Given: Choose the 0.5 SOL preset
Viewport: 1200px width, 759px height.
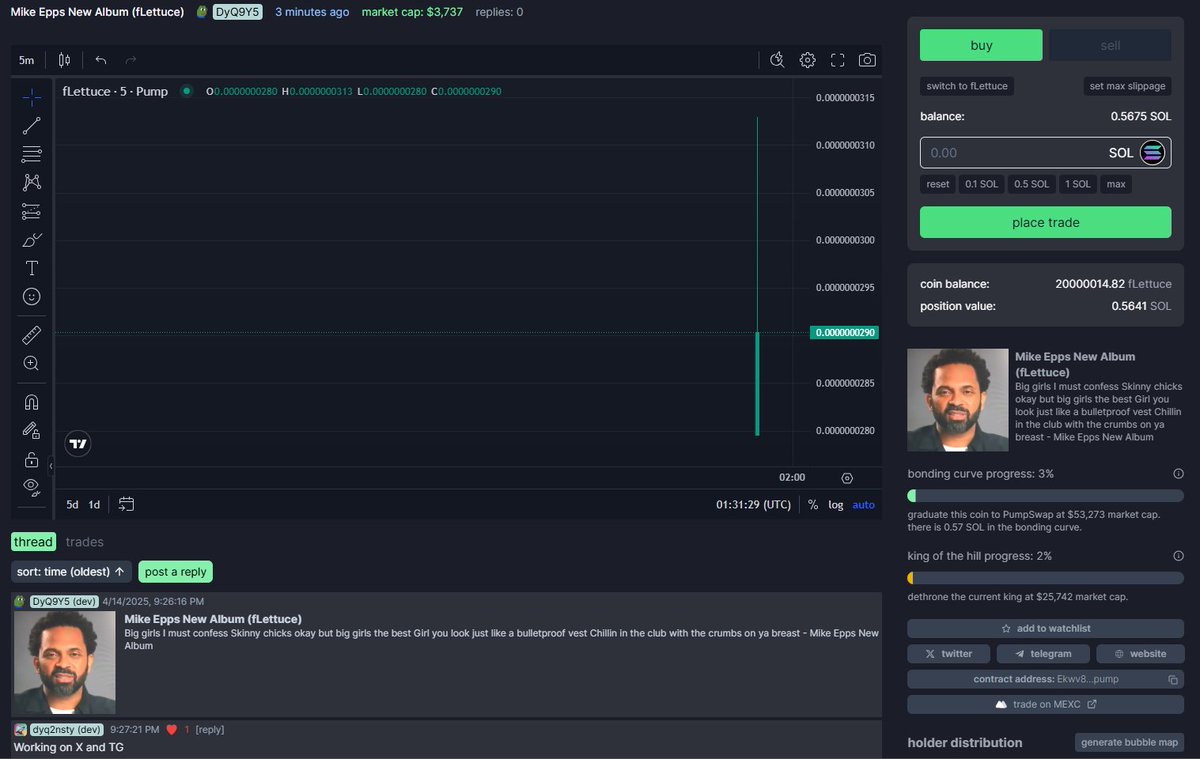Looking at the screenshot, I should click(1032, 184).
